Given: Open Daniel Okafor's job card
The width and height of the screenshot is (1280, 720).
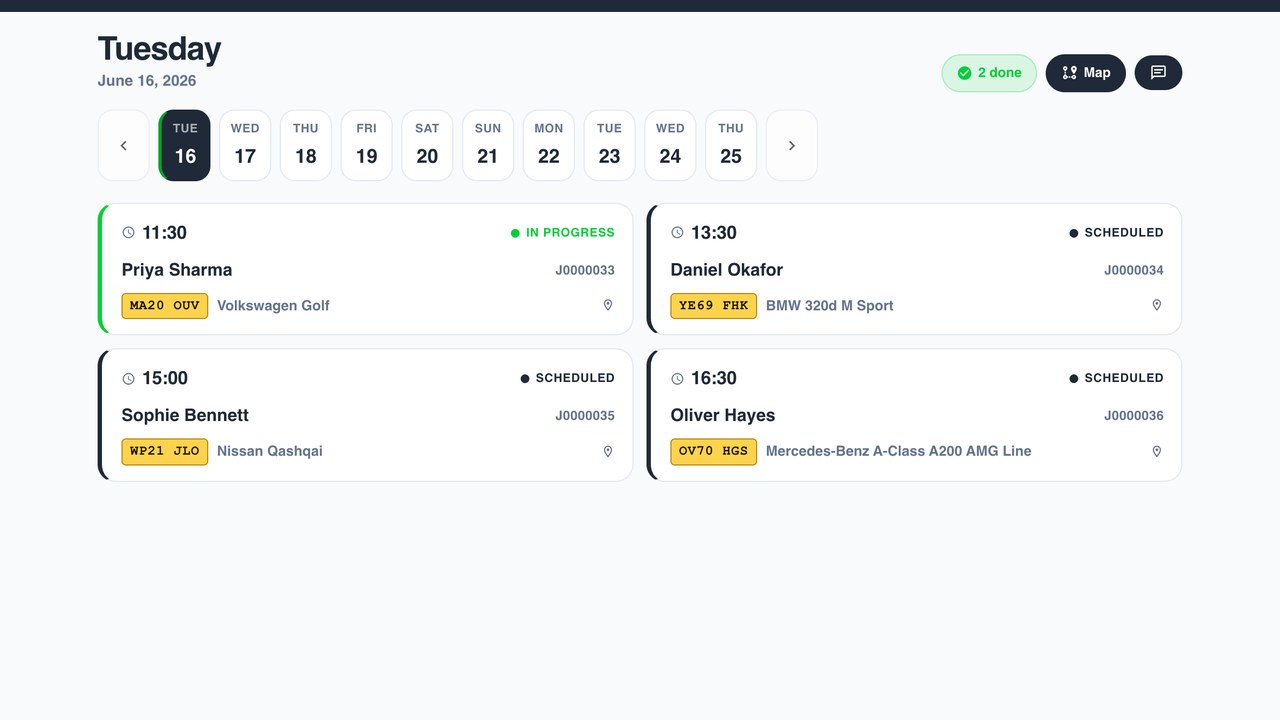Looking at the screenshot, I should [914, 269].
